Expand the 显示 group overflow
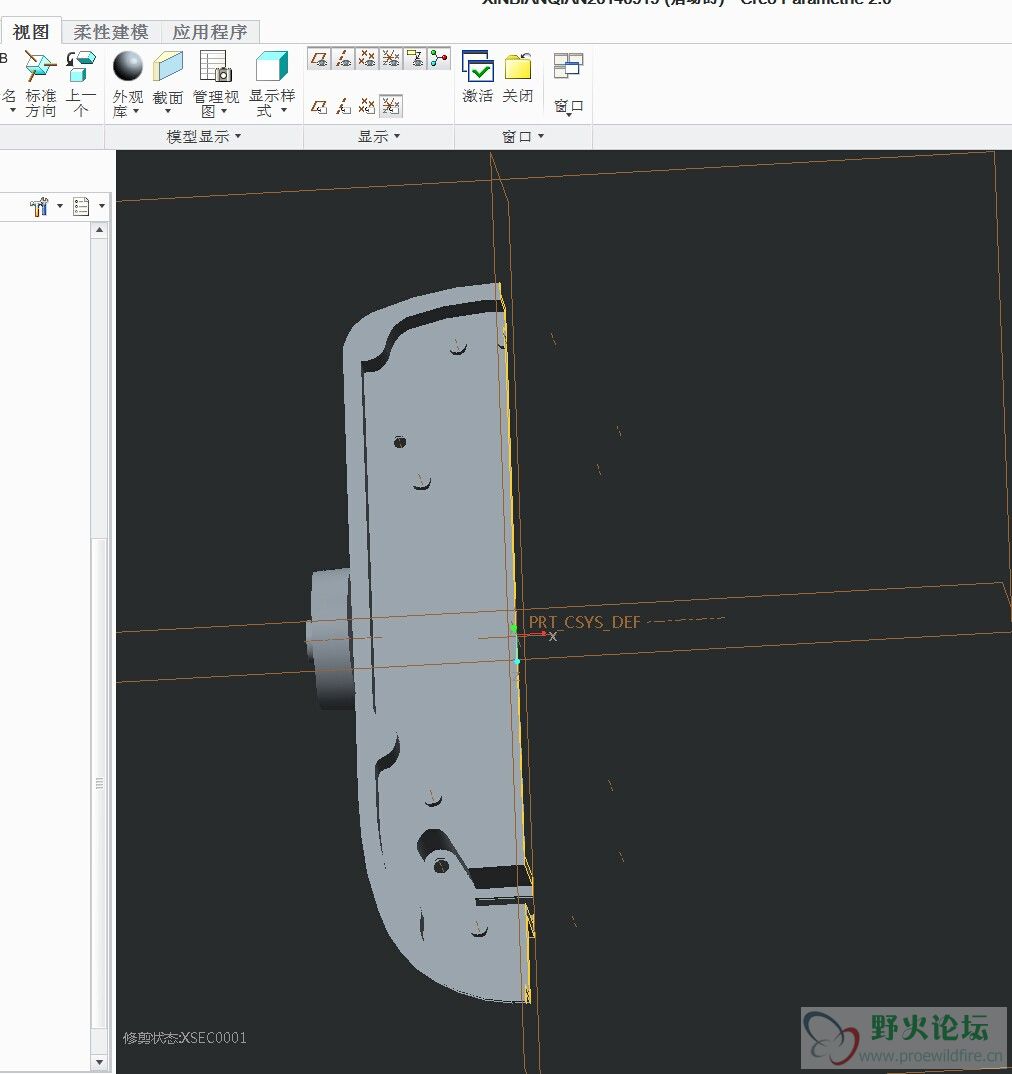Viewport: 1012px width, 1074px height. 379,136
